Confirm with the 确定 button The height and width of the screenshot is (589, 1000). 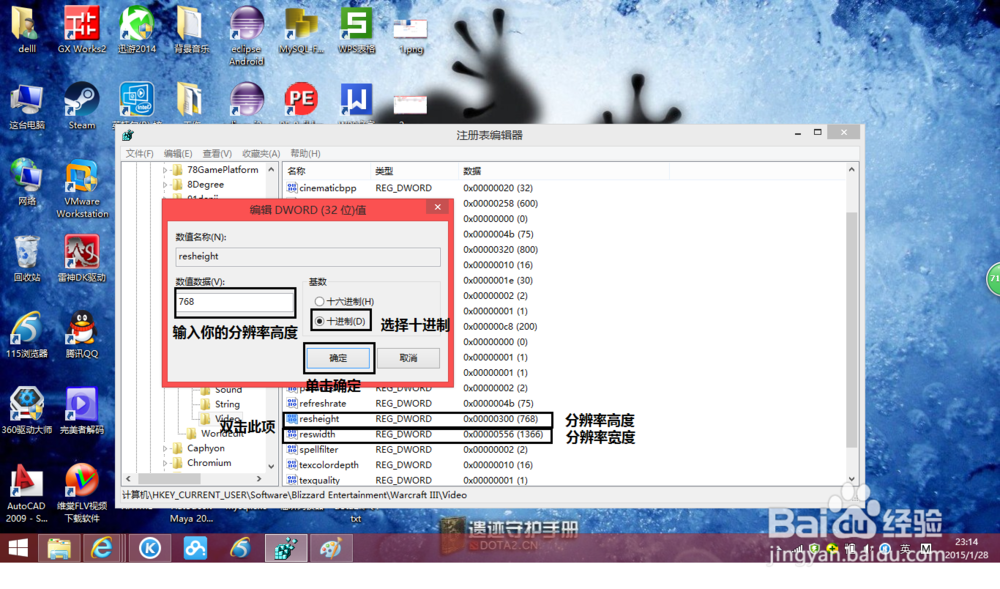coord(338,358)
